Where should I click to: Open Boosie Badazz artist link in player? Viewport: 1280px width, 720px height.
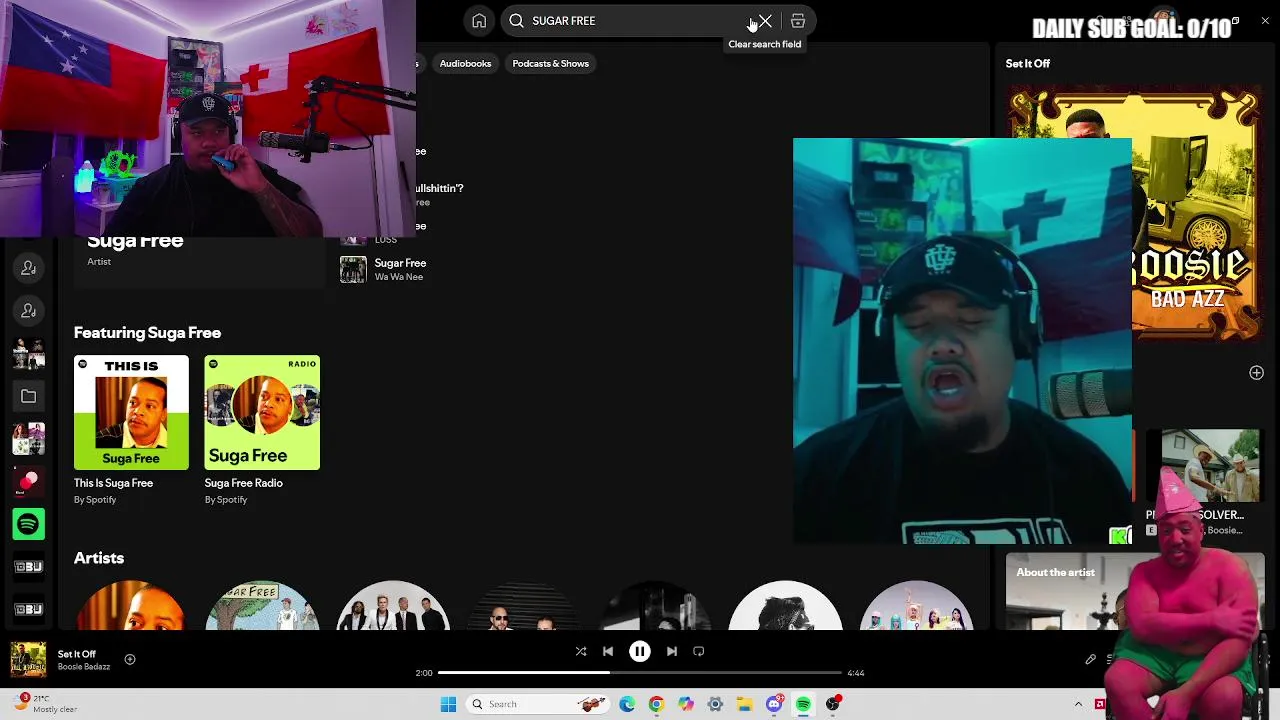[x=84, y=667]
